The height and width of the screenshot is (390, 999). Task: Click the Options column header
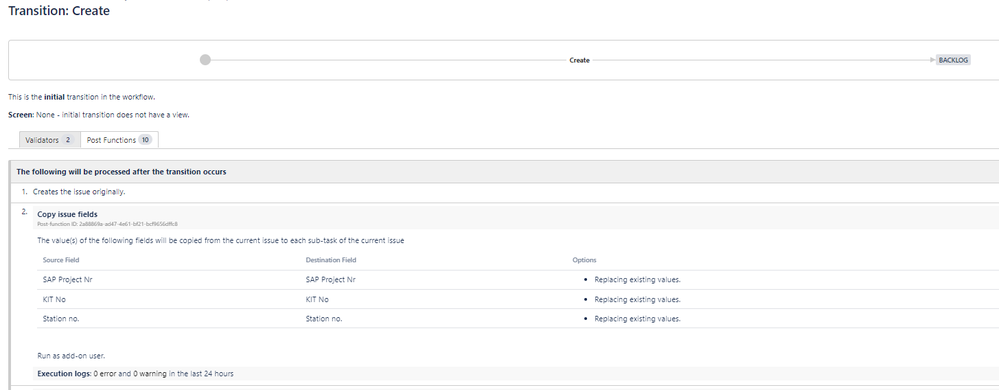click(x=584, y=260)
